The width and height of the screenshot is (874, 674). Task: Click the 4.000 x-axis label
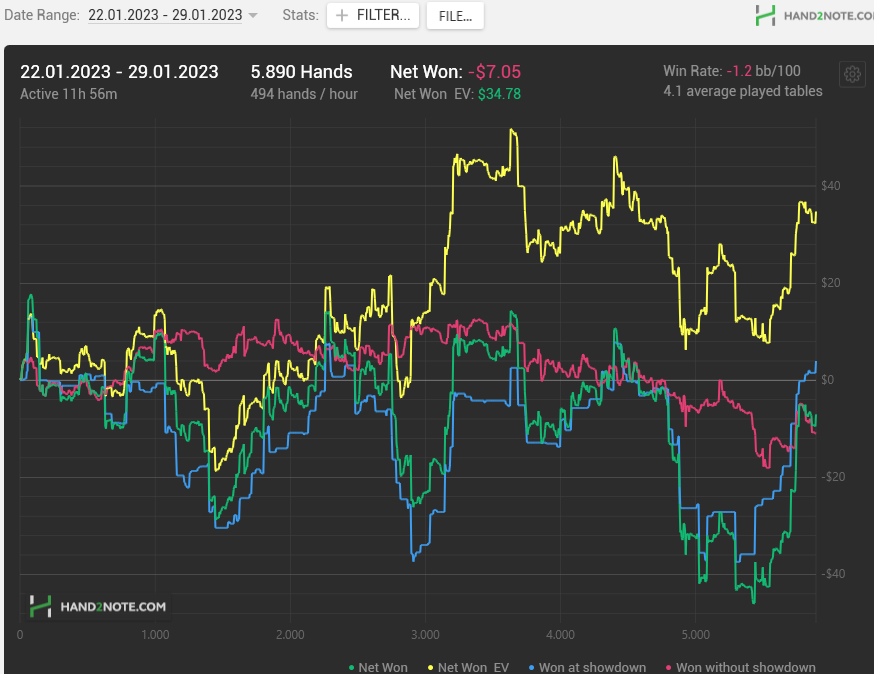pos(560,634)
